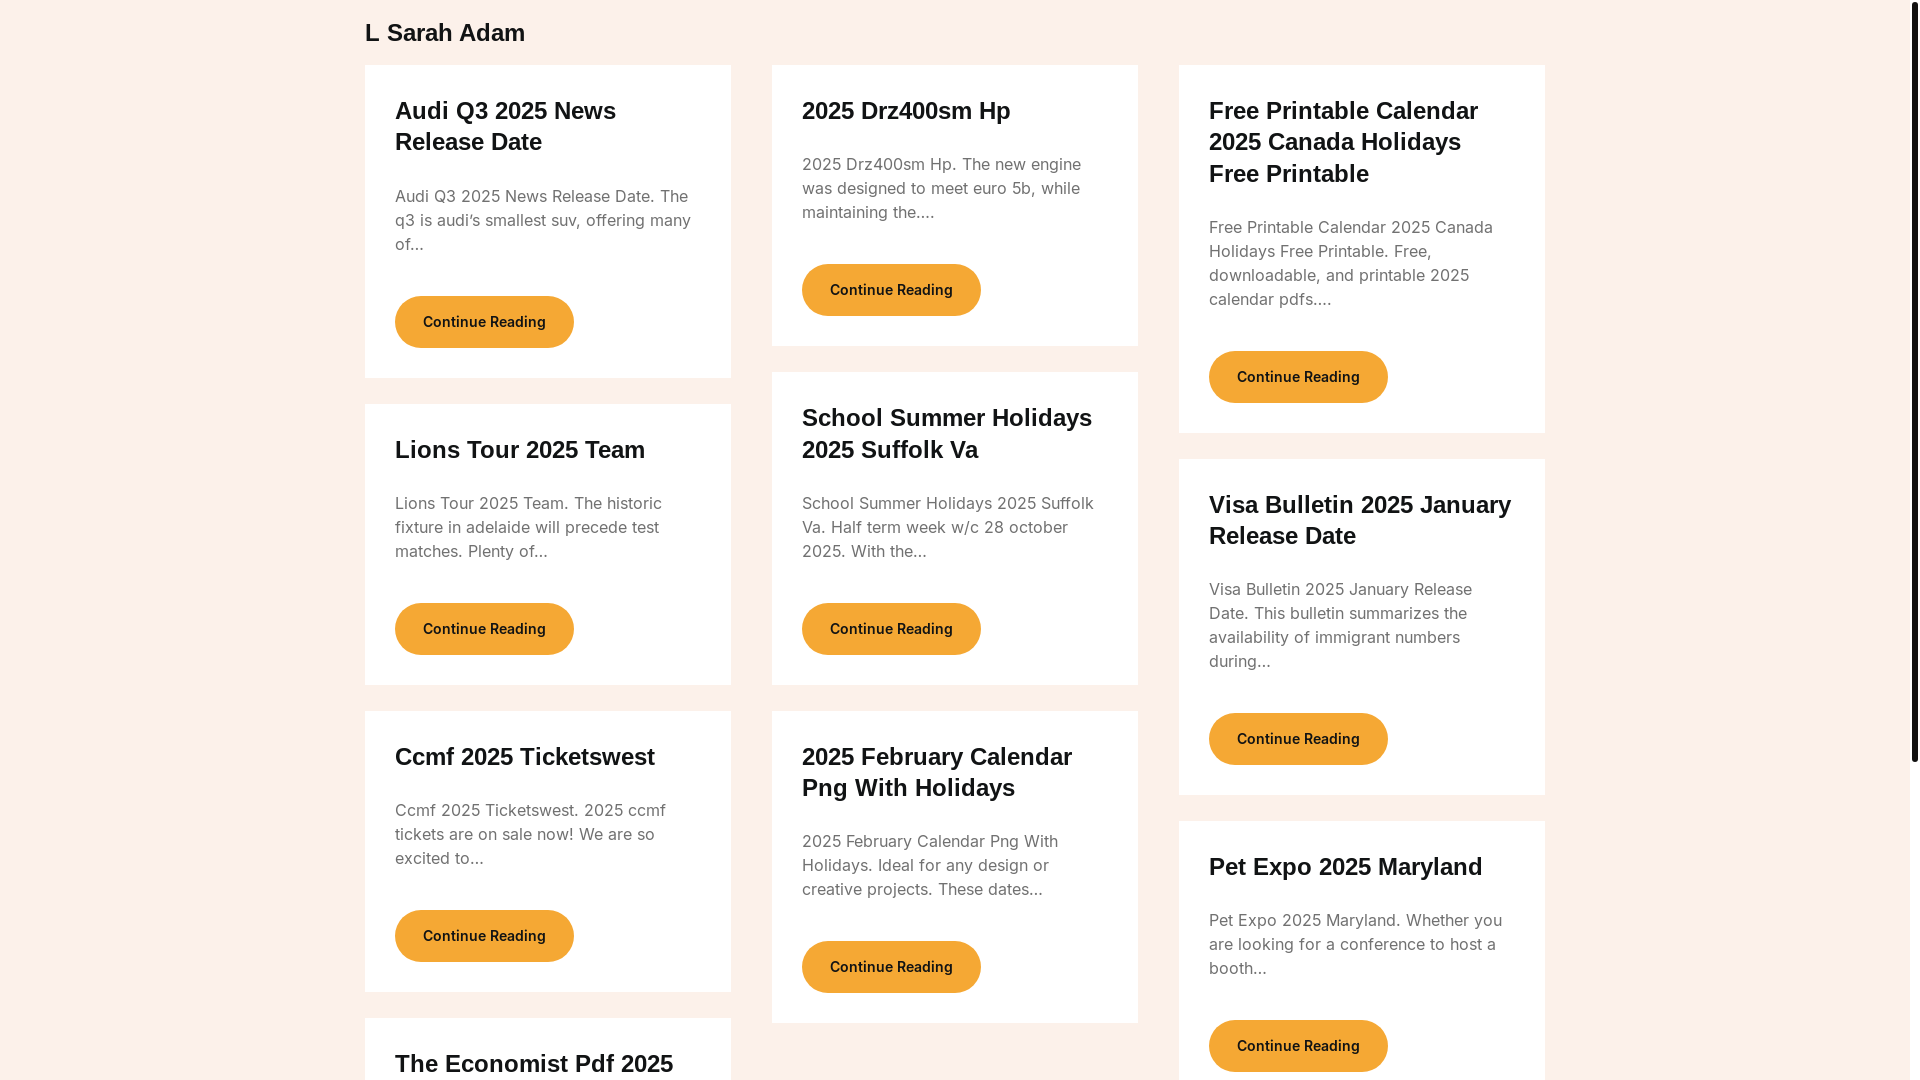Click Continue Reading under Audi Q3 2025 post

point(484,322)
